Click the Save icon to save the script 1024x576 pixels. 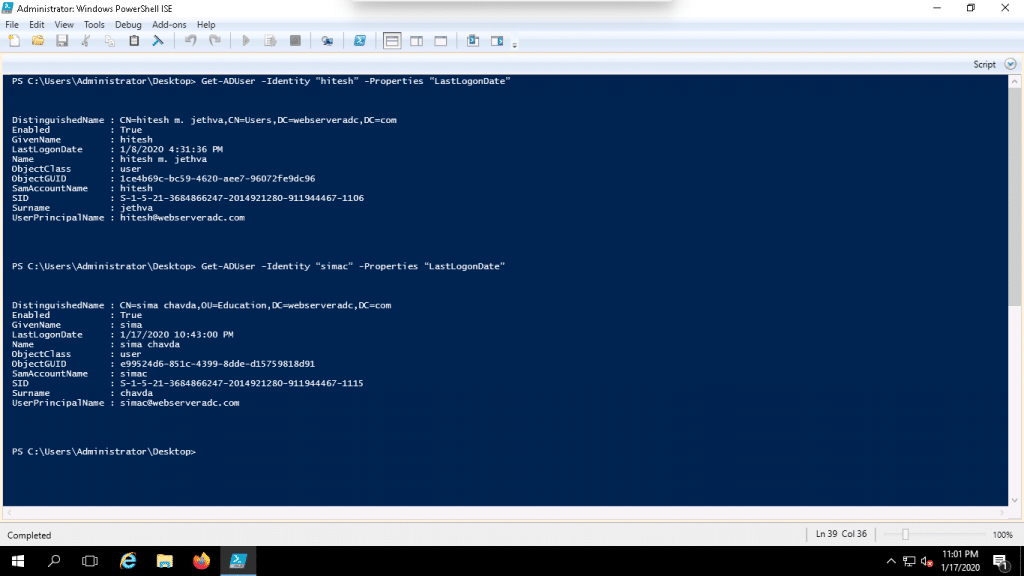coord(62,40)
